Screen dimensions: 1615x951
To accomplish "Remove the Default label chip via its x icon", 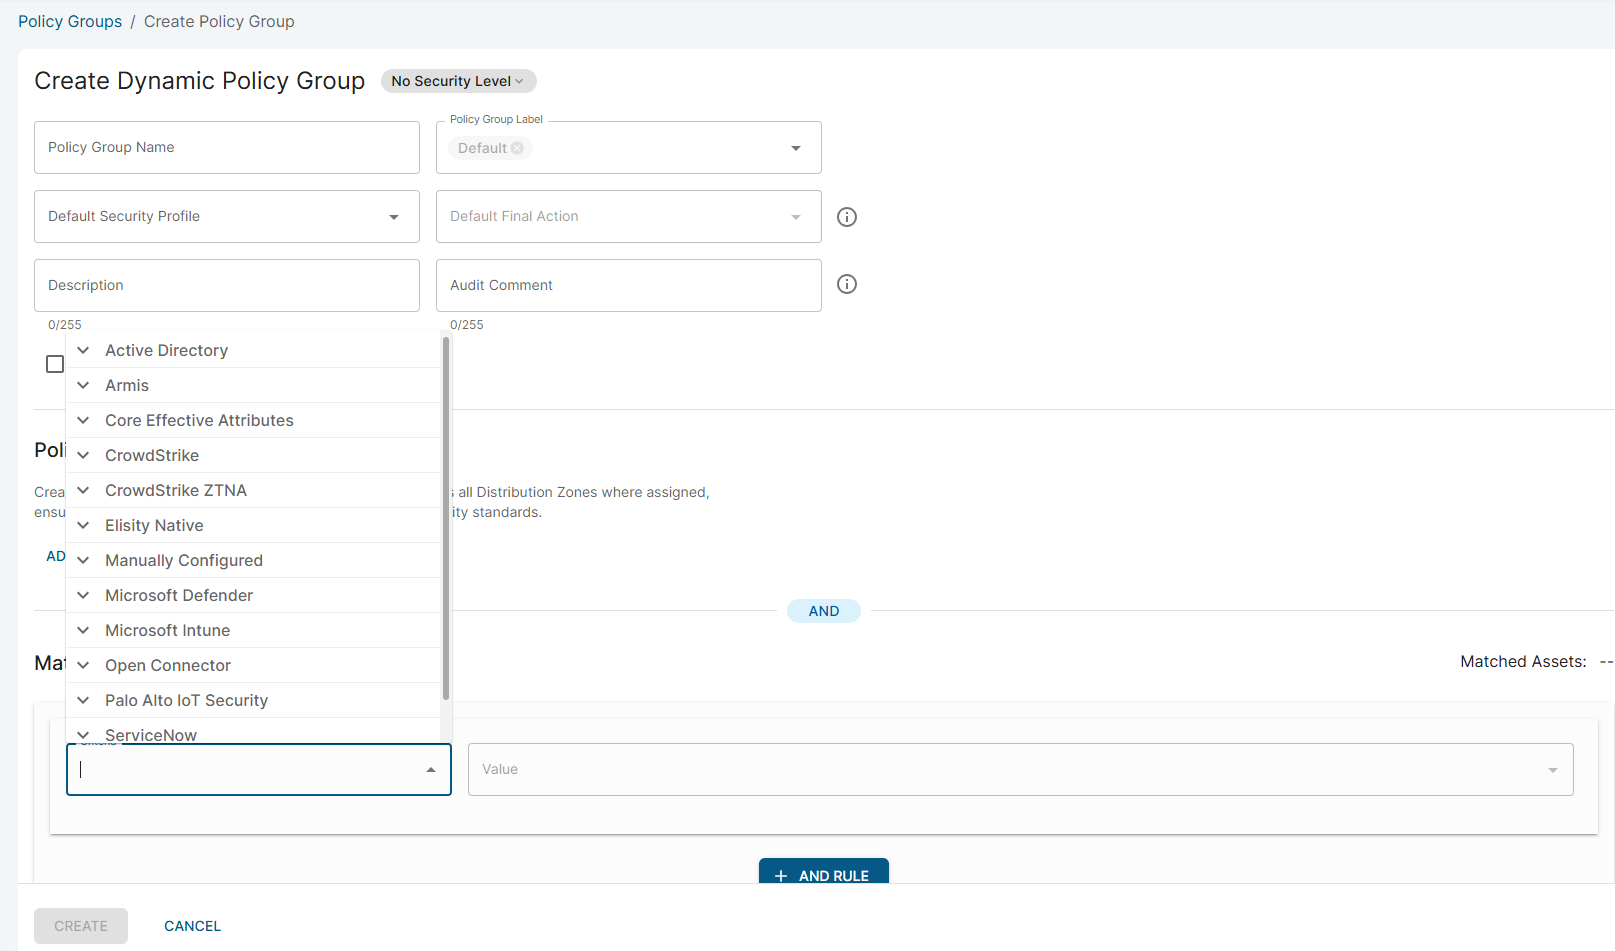I will click(x=518, y=147).
